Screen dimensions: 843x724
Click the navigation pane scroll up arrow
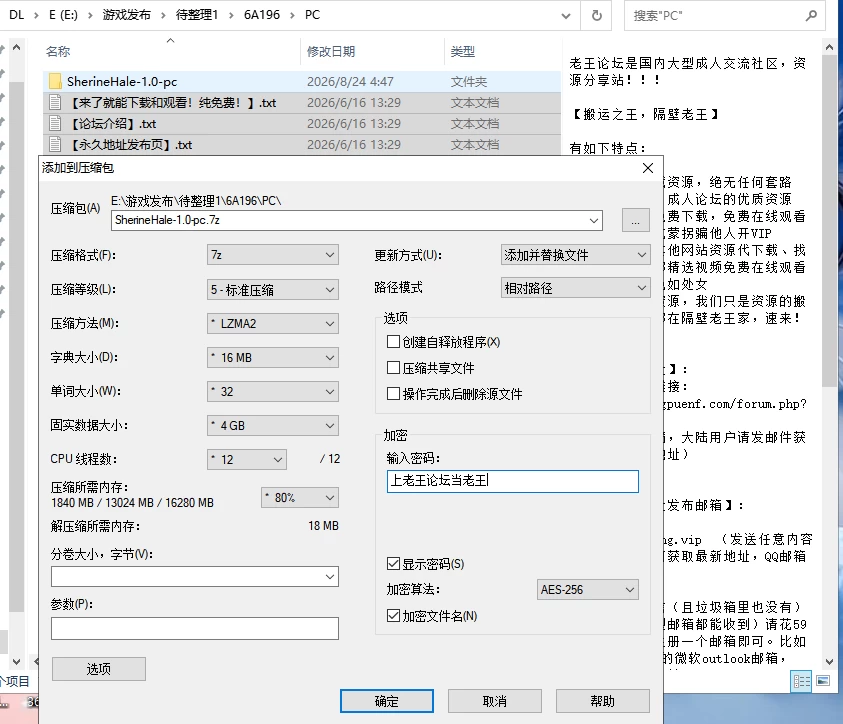17,48
